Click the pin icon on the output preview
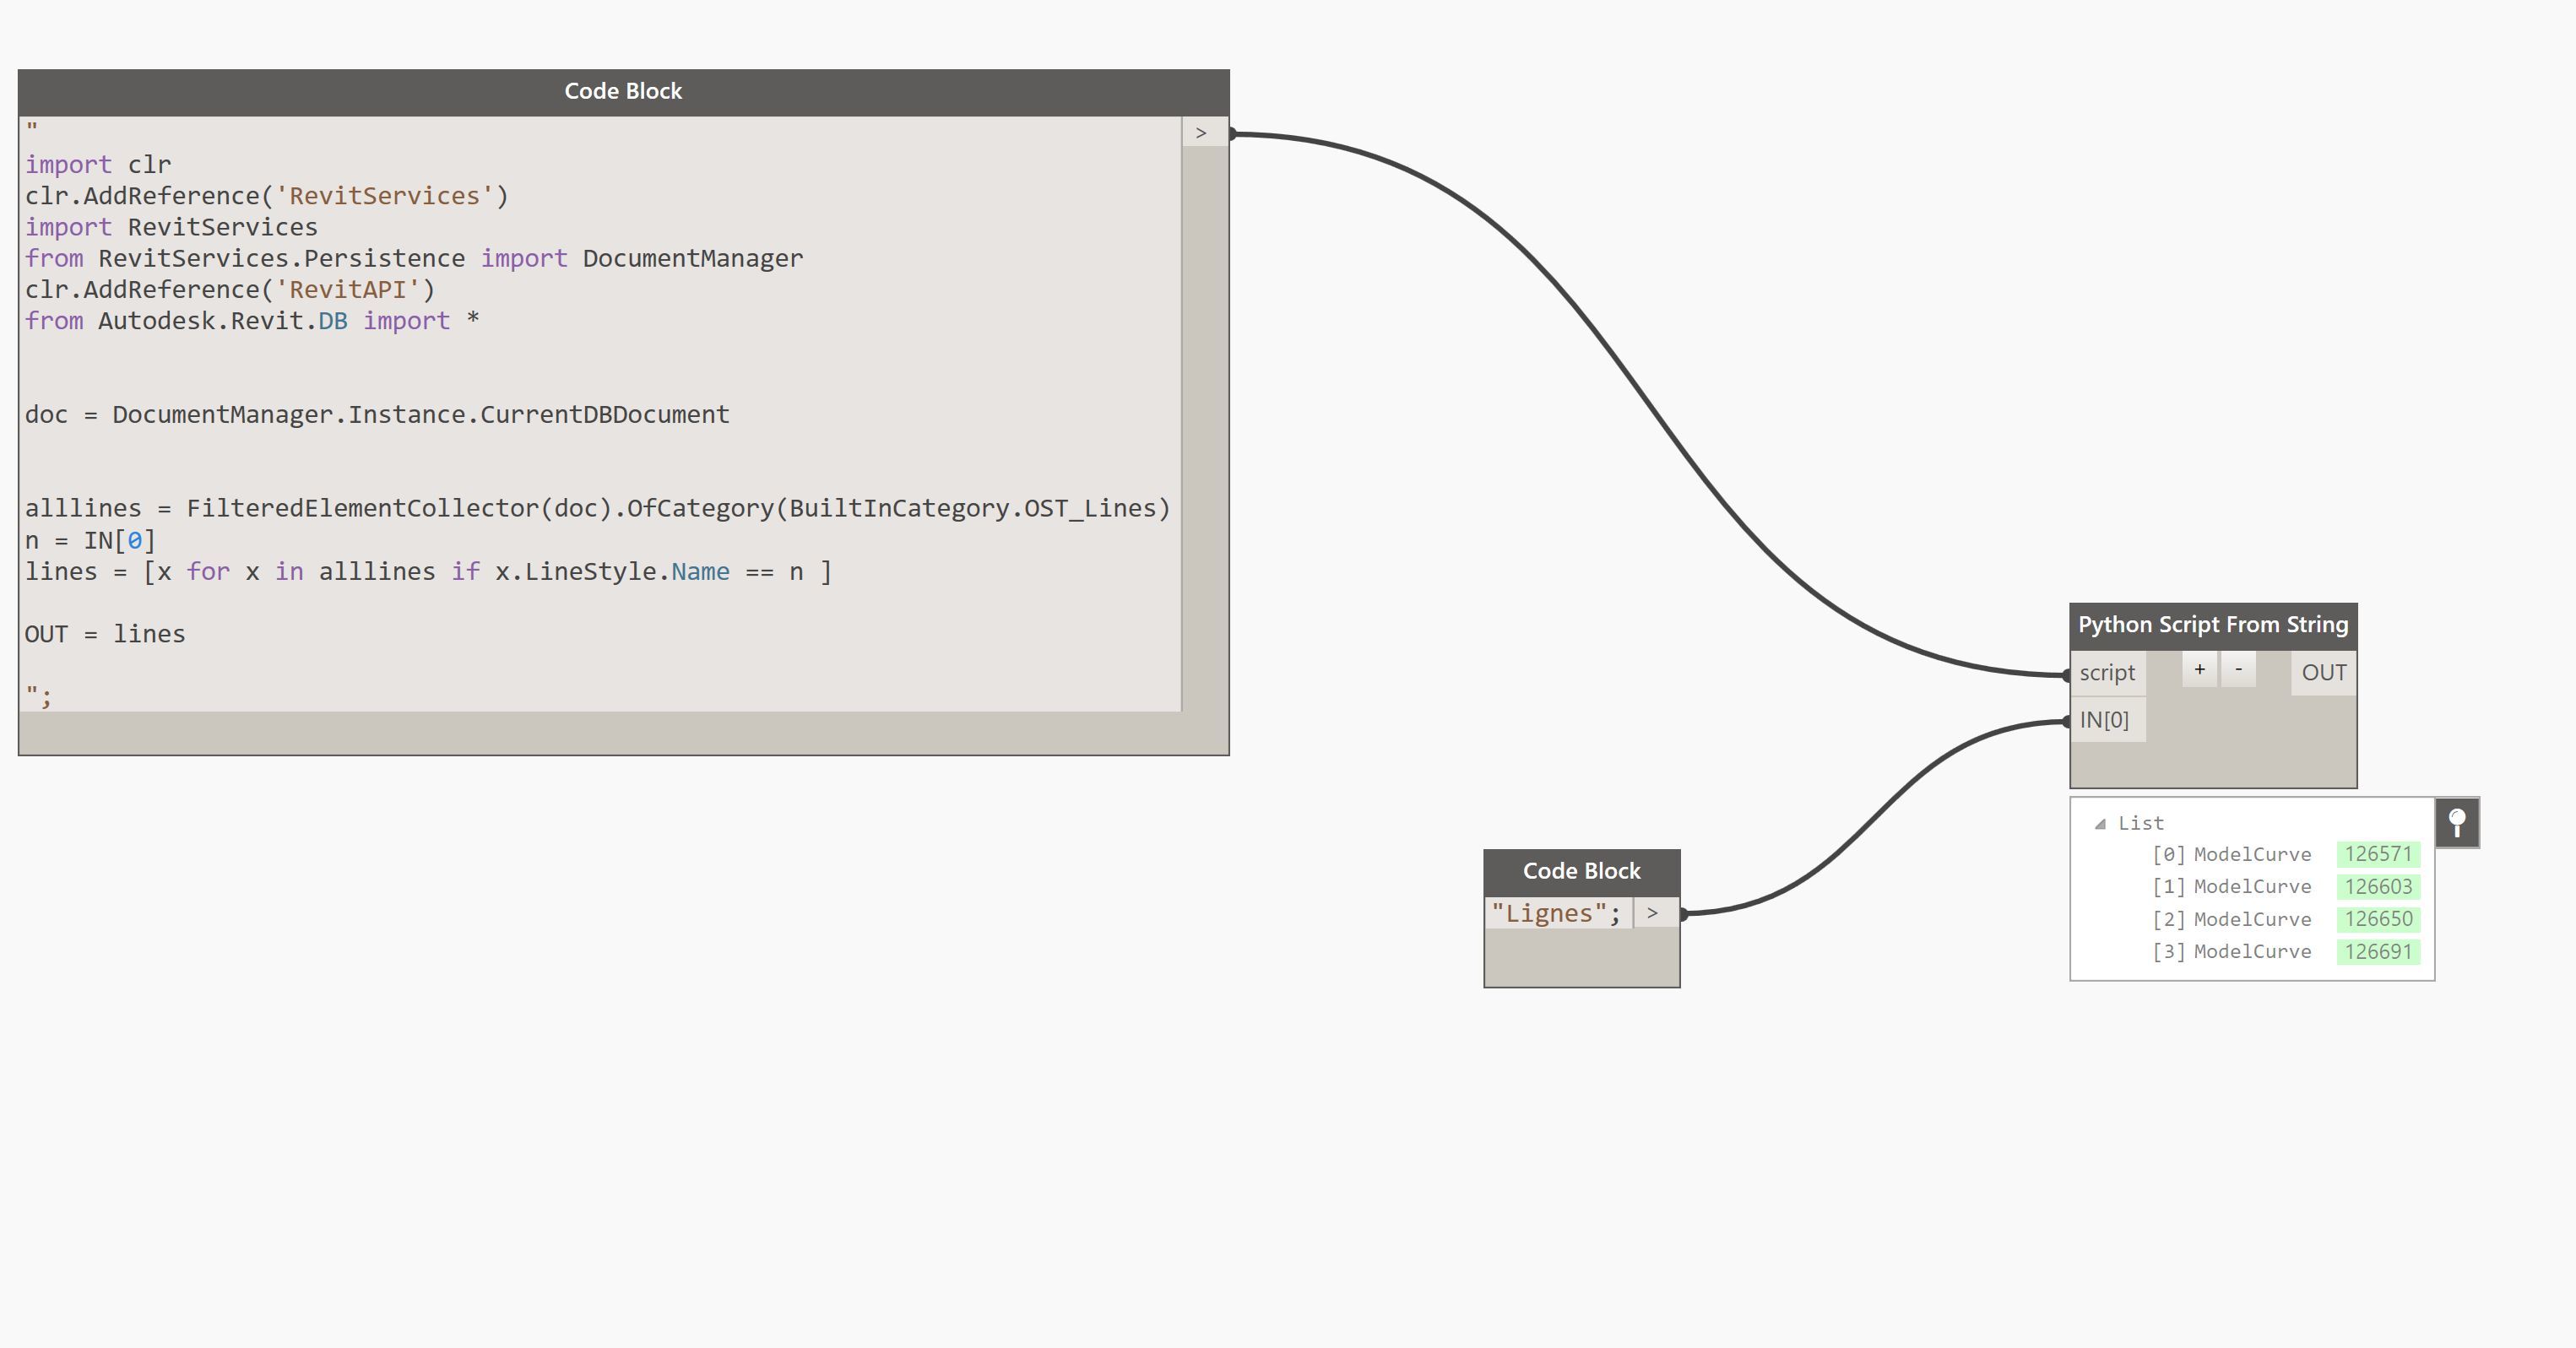The height and width of the screenshot is (1348, 2576). (x=2457, y=823)
